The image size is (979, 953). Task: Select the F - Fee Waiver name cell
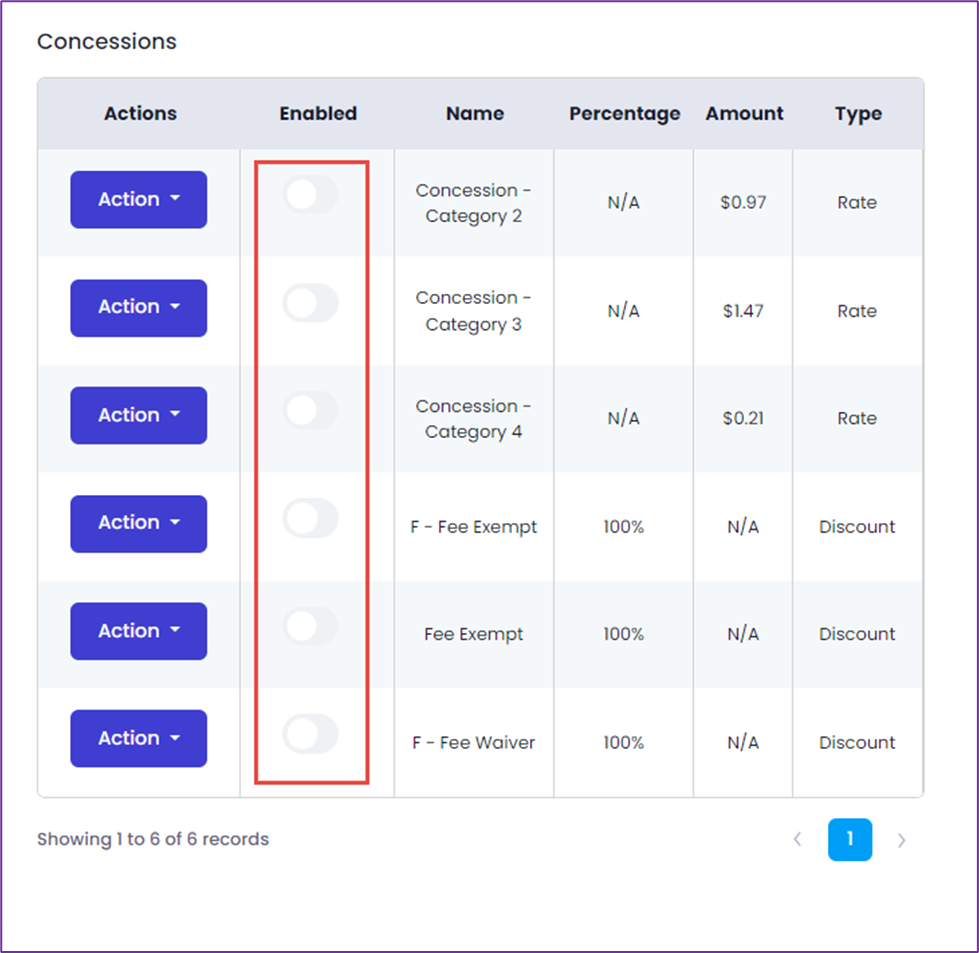[474, 743]
